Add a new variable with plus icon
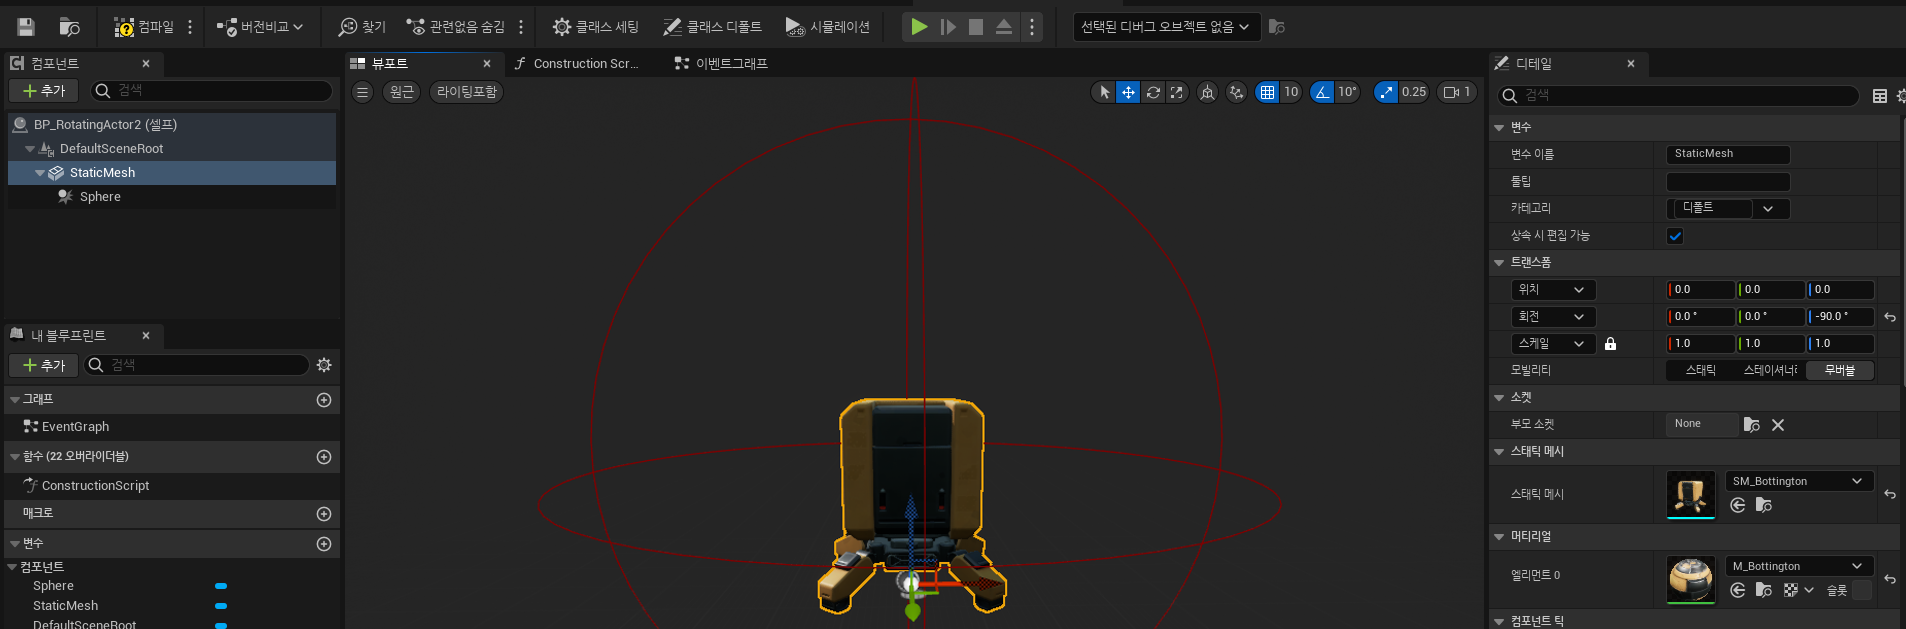Viewport: 1906px width, 629px height. [x=324, y=544]
